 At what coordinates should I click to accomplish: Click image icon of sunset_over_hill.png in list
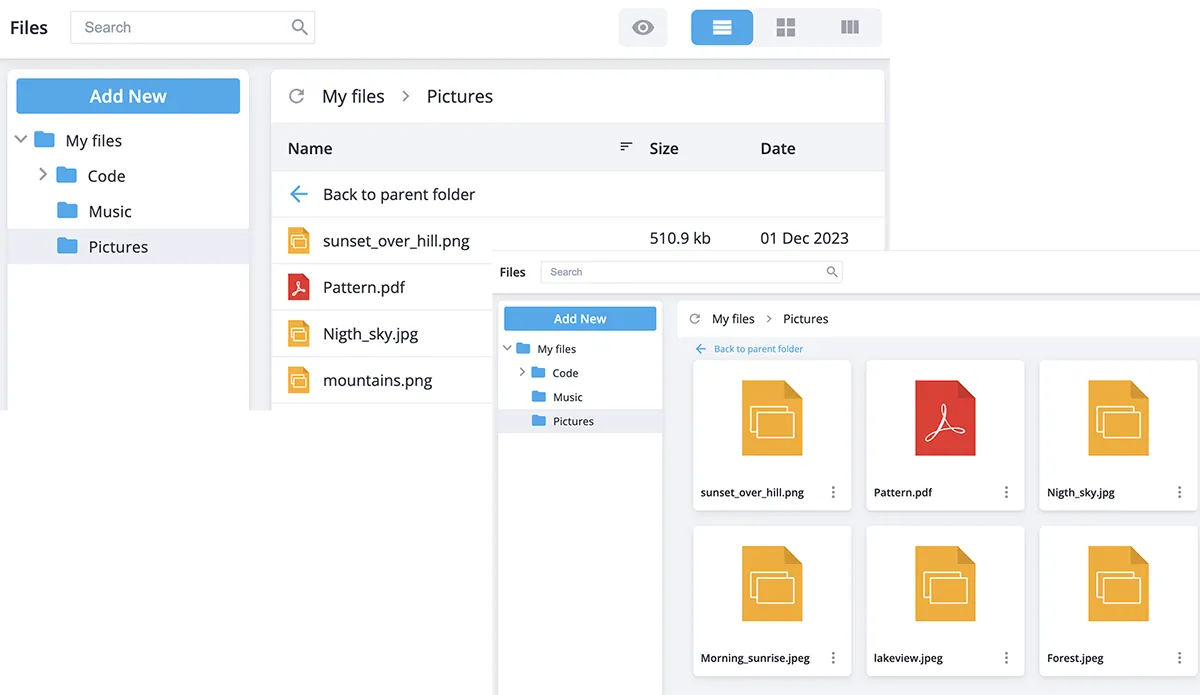[299, 240]
